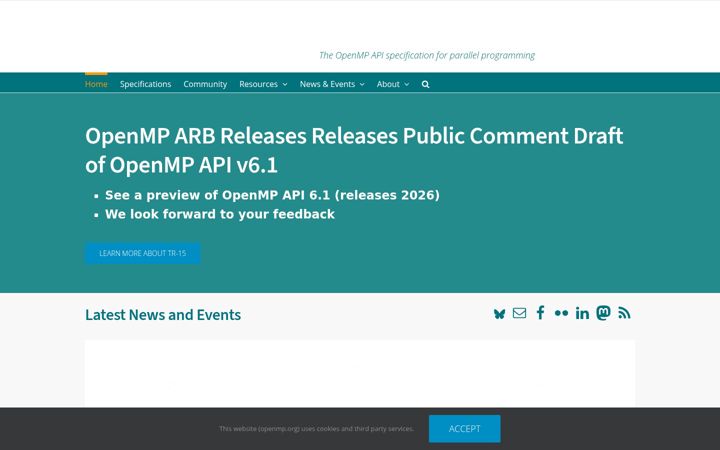Visit the Facebook social icon

point(540,313)
